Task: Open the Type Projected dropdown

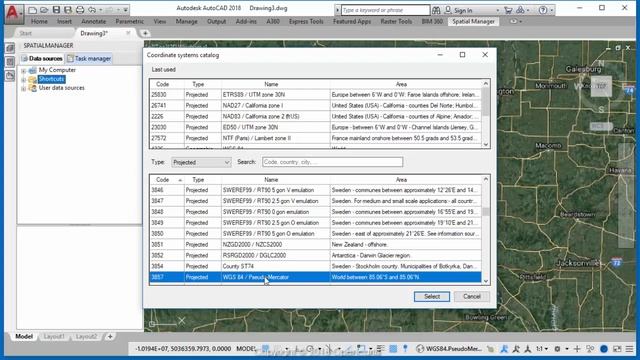Action: [201, 162]
